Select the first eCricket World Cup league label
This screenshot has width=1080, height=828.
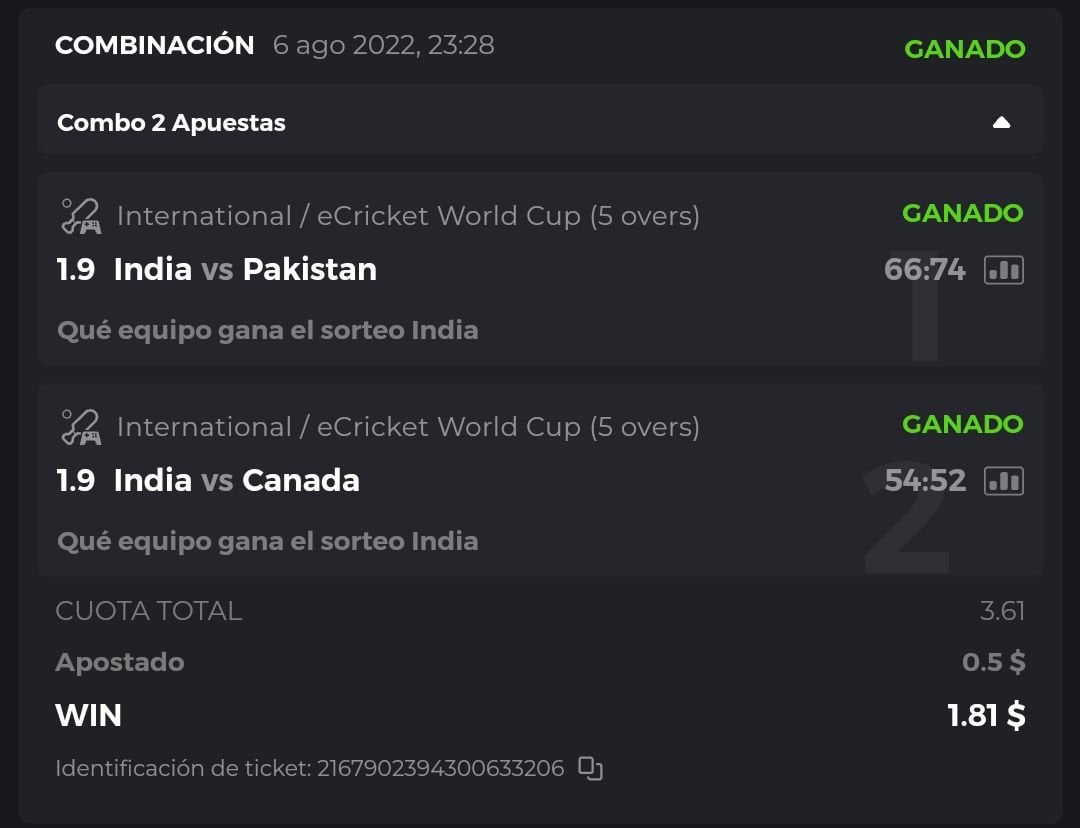[408, 216]
